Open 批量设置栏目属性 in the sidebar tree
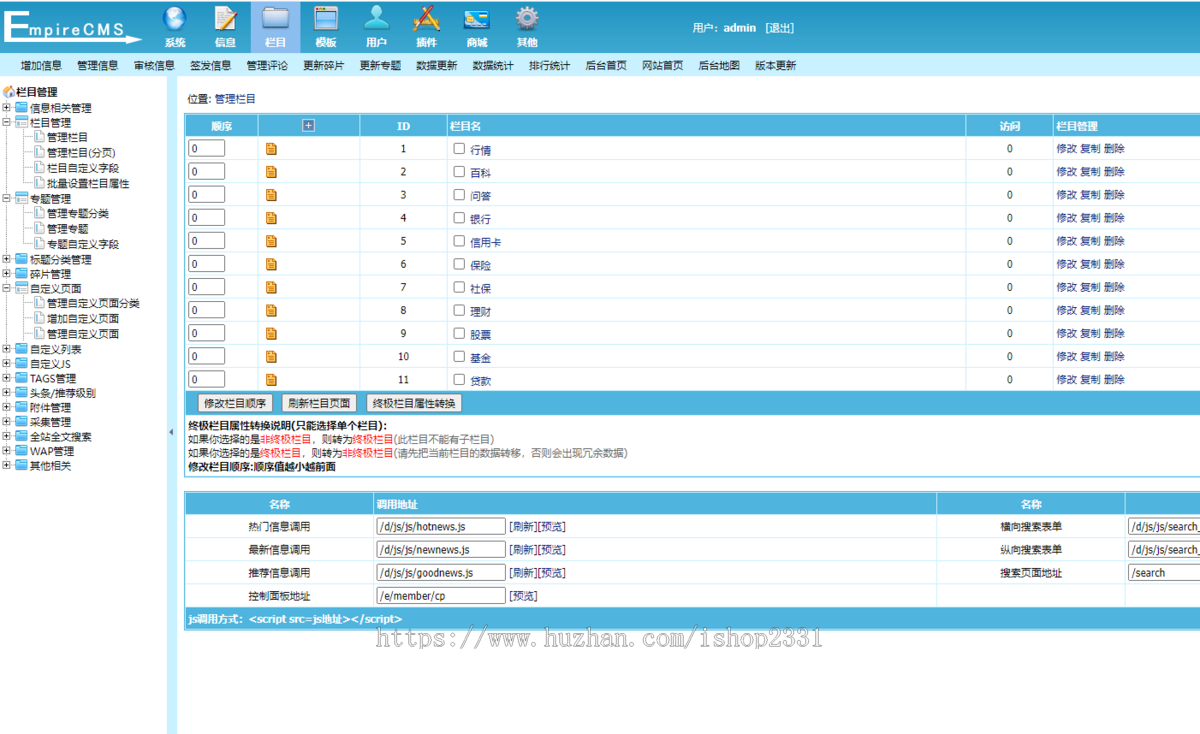This screenshot has height=734, width=1200. (88, 184)
